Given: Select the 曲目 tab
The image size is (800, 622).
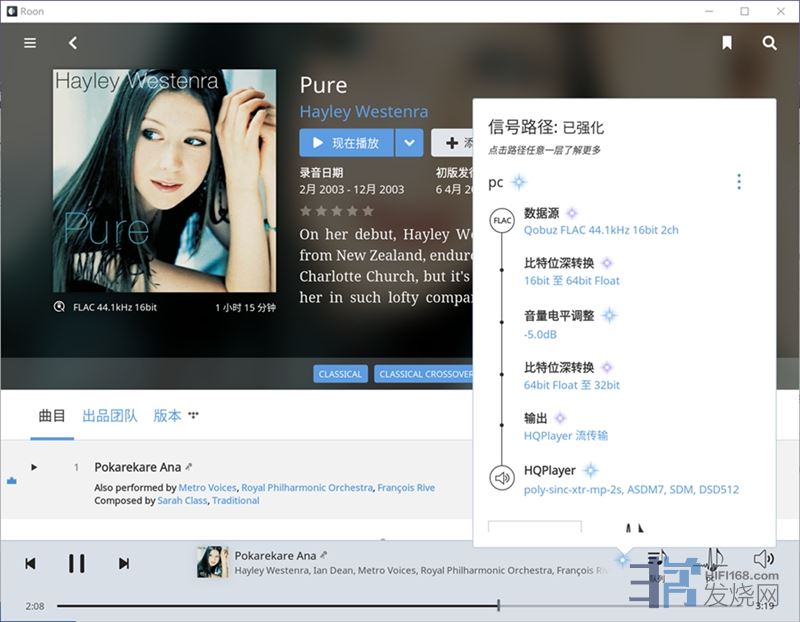Looking at the screenshot, I should (52, 415).
